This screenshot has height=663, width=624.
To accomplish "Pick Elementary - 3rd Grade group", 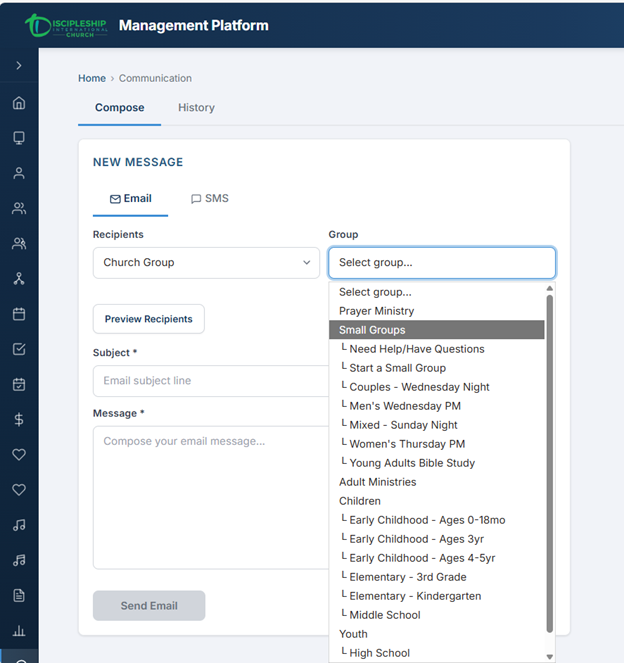I will (437, 577).
